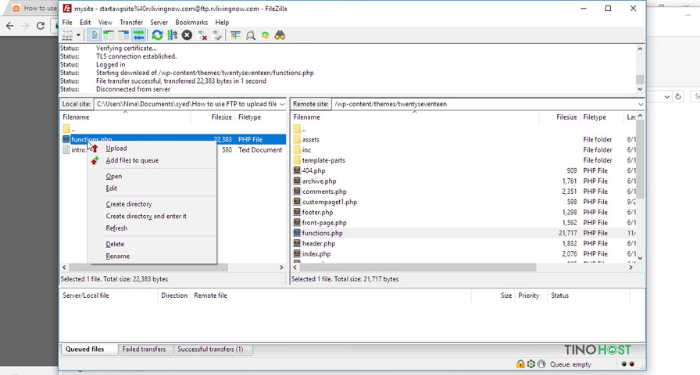The image size is (700, 375).
Task: Open the File menu
Action: click(x=67, y=22)
